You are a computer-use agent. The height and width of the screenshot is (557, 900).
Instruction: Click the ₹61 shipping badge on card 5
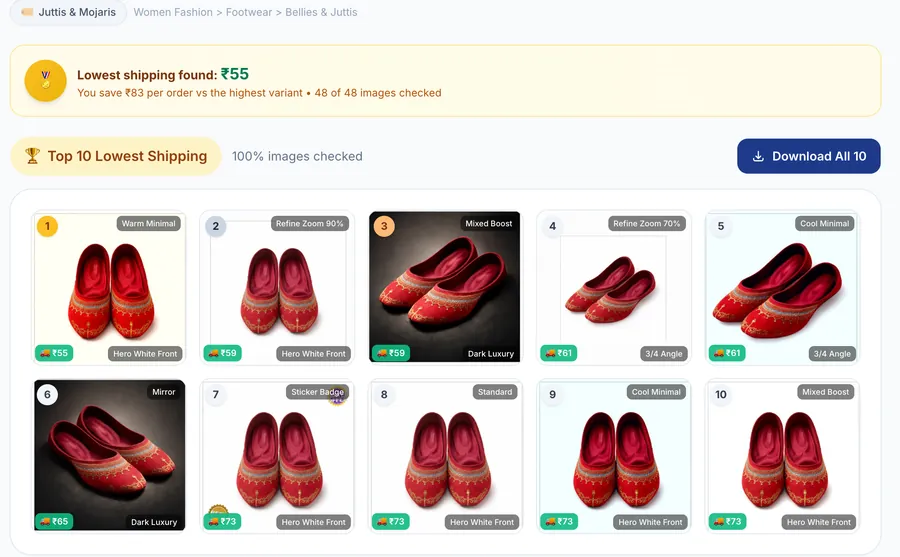(727, 353)
